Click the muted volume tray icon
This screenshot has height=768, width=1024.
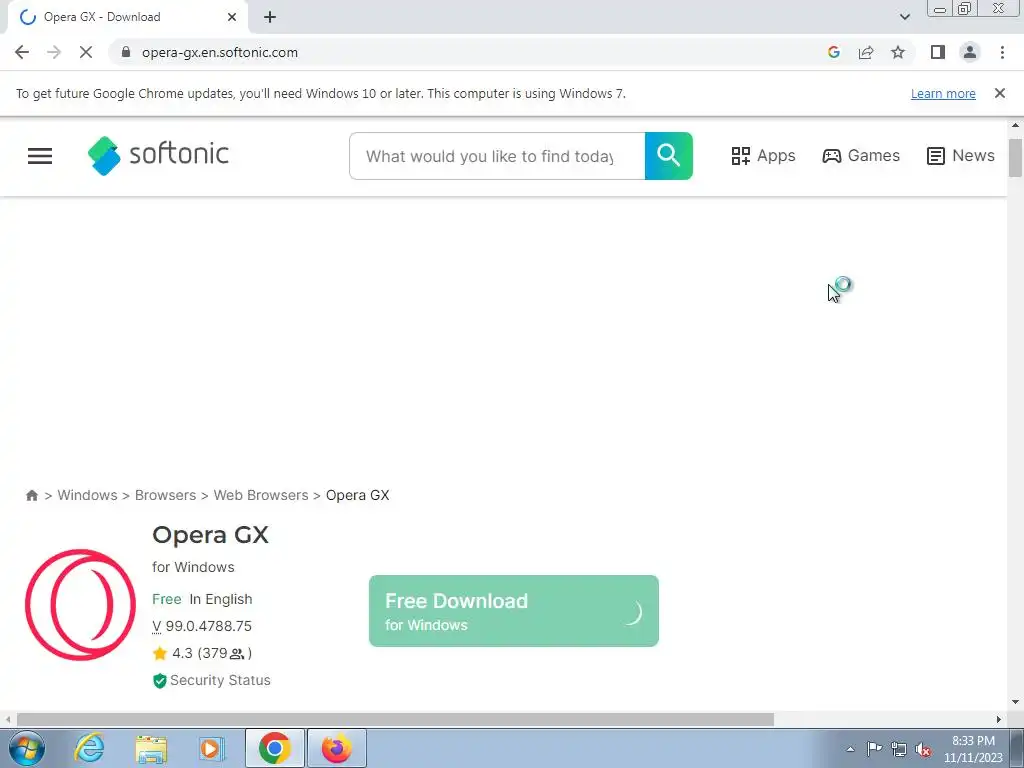coord(923,749)
